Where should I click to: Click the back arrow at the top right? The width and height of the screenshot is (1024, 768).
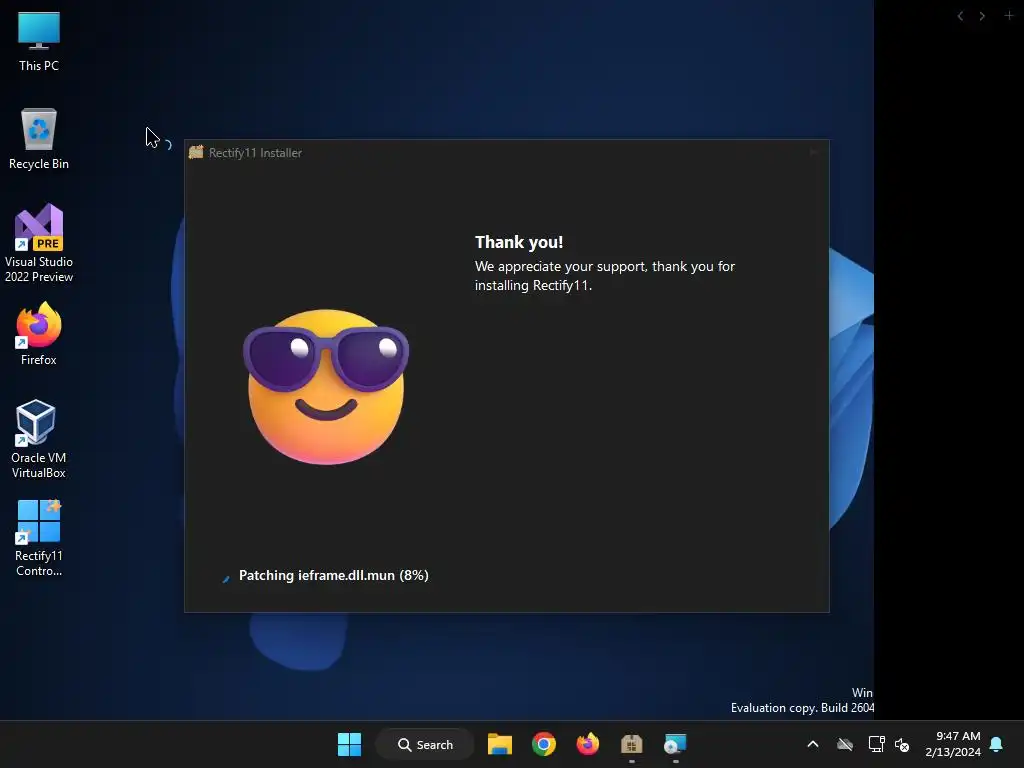960,16
